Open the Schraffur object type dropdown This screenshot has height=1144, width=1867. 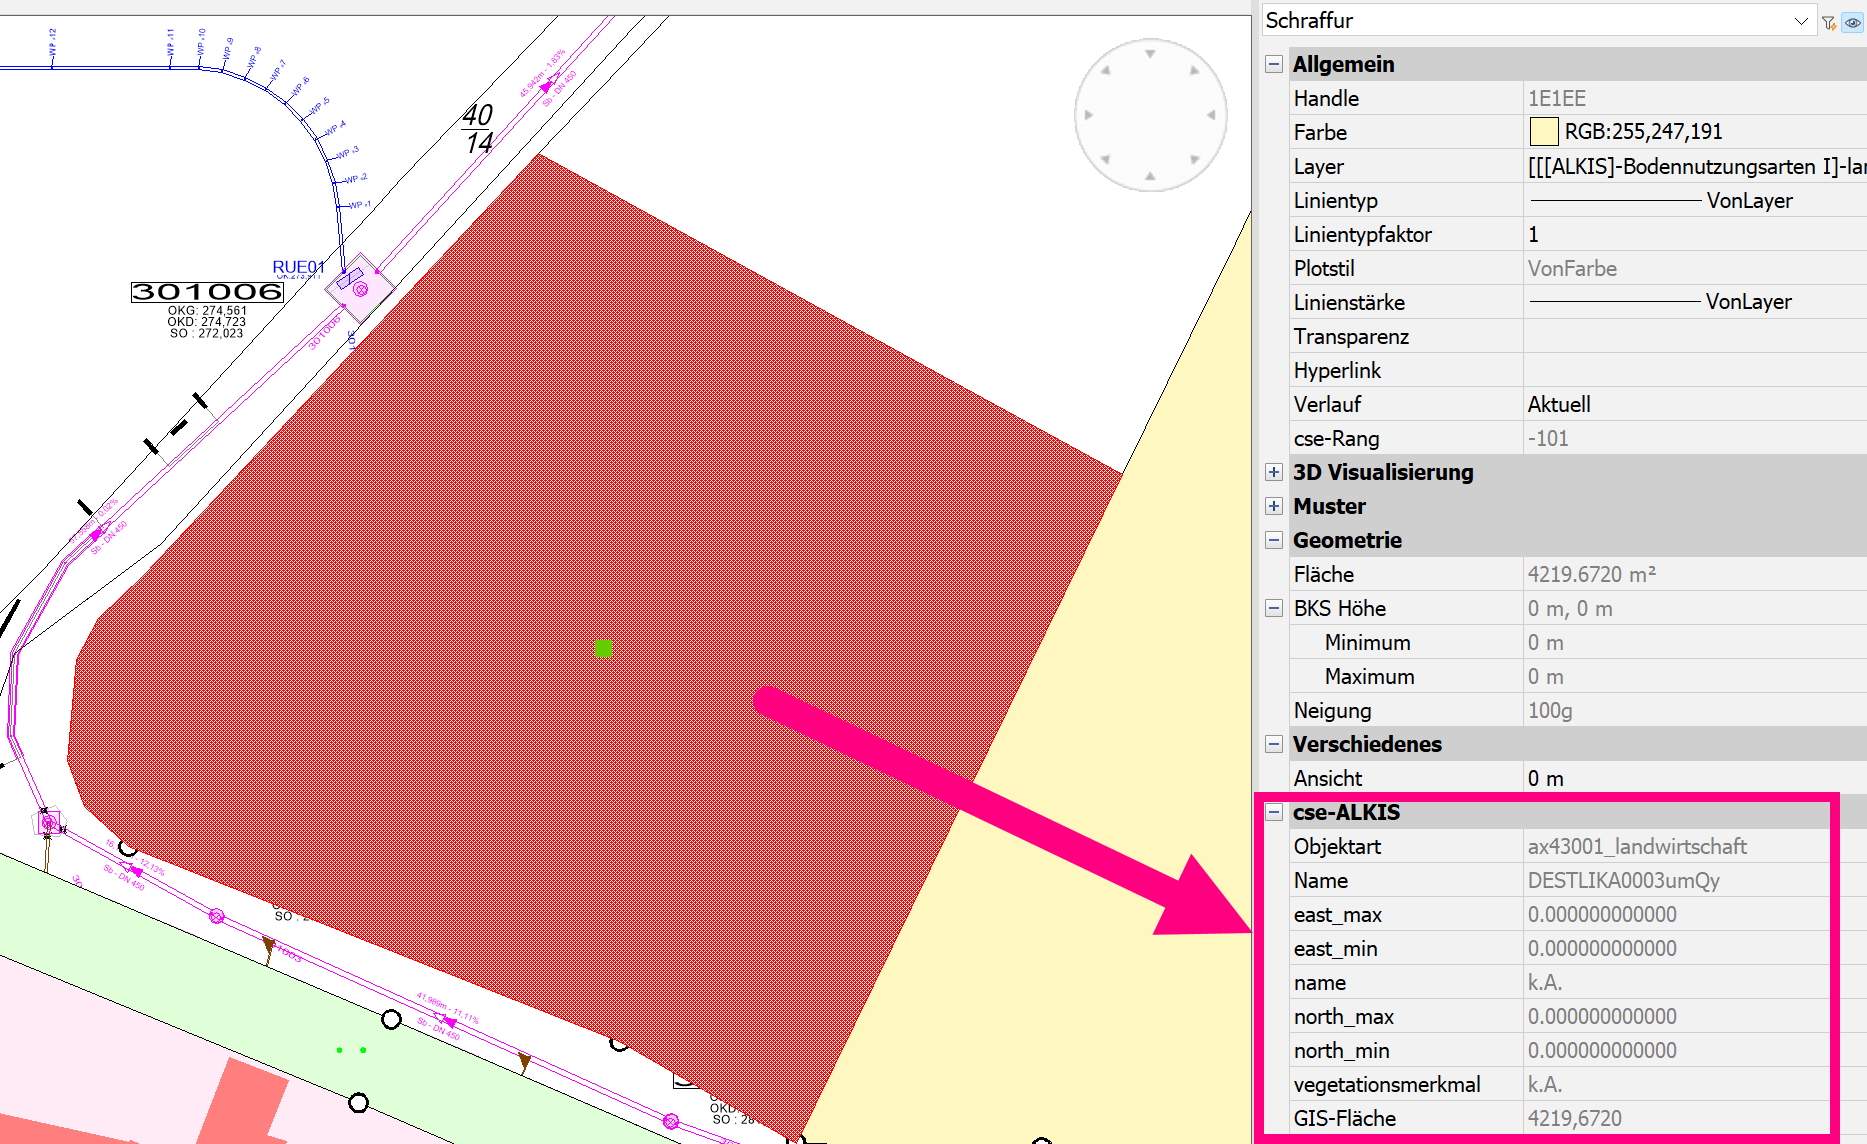pyautogui.click(x=1800, y=21)
